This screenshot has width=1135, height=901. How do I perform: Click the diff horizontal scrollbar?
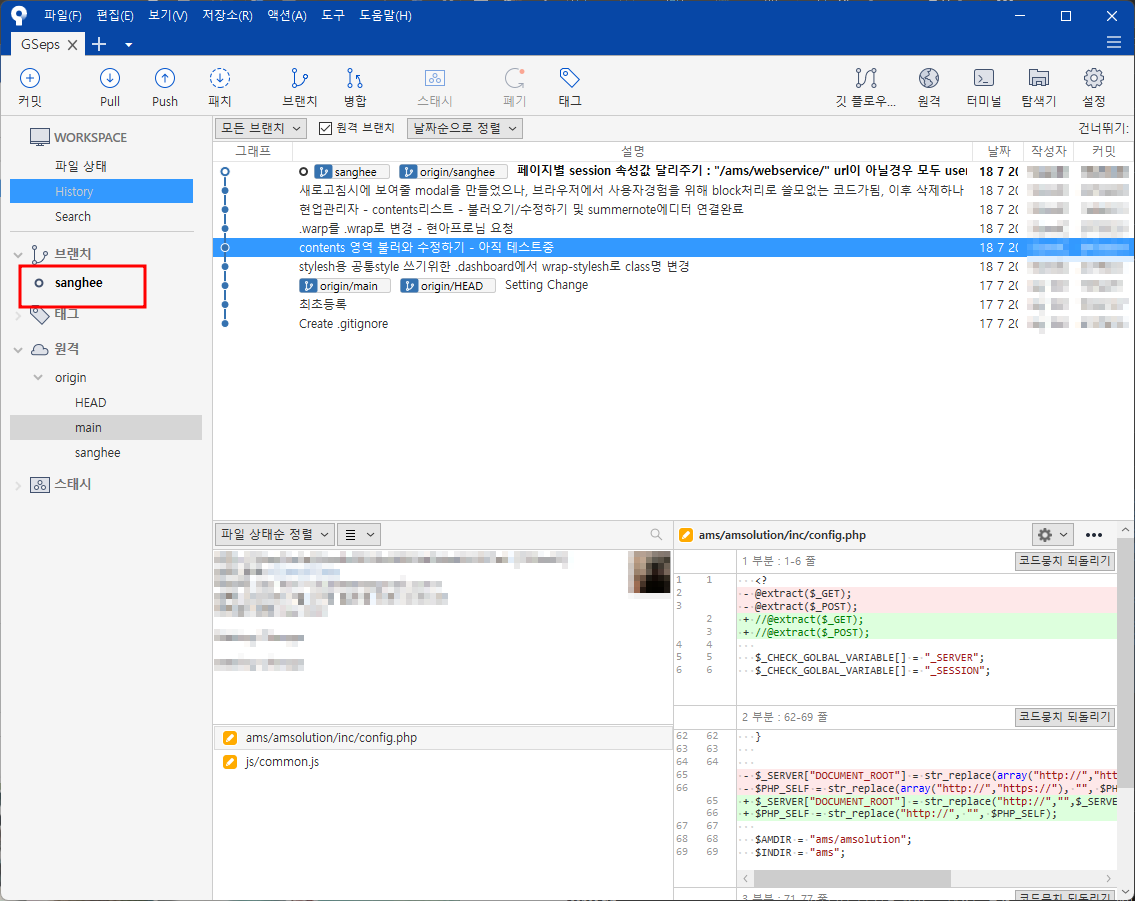[852, 878]
